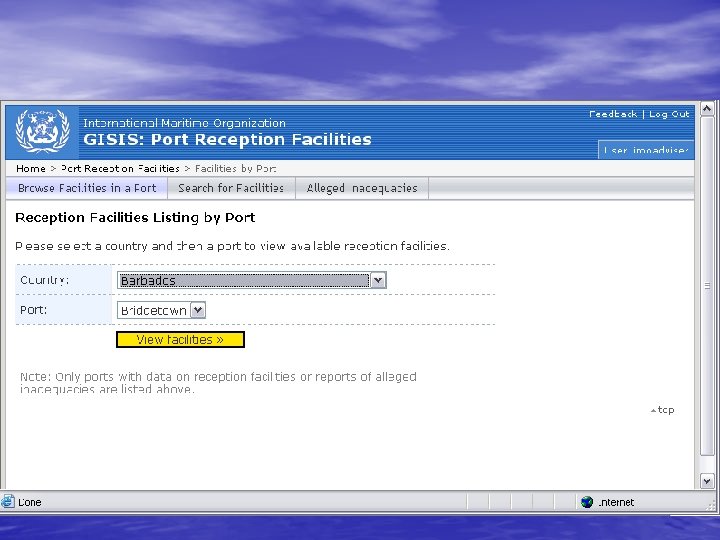Open the Port dropdown showing Bridgetown

[161, 310]
